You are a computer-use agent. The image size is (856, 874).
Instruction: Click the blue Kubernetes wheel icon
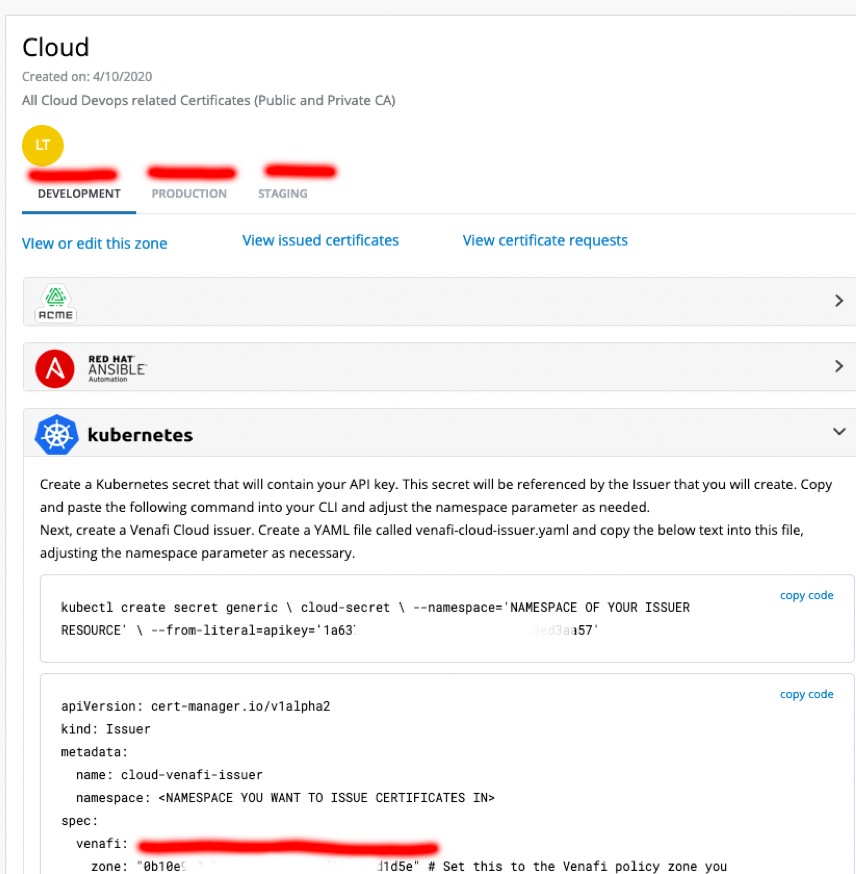coord(56,435)
